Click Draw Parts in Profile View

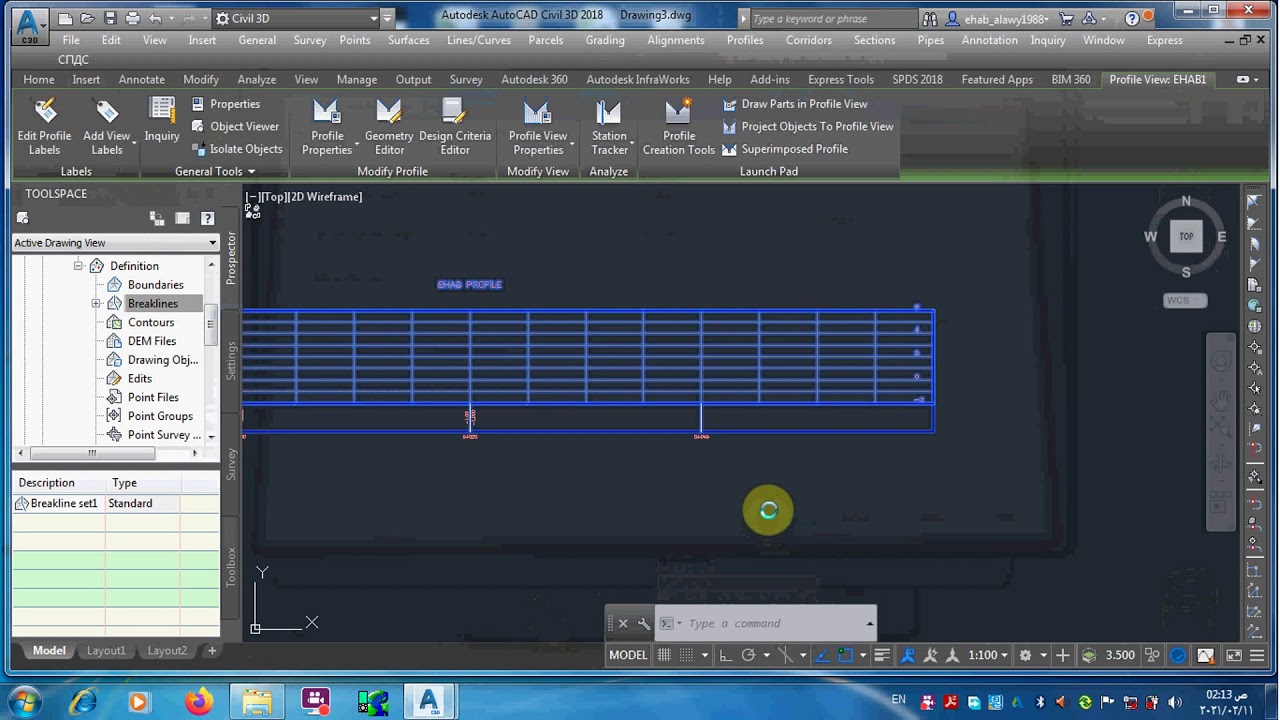coord(794,104)
